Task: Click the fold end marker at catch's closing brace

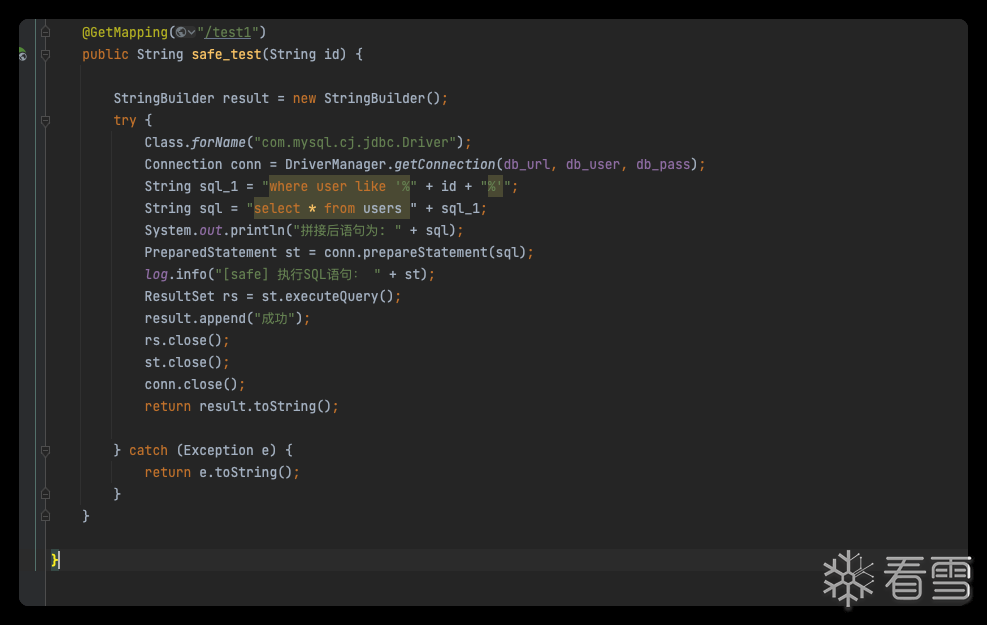Action: [x=45, y=494]
